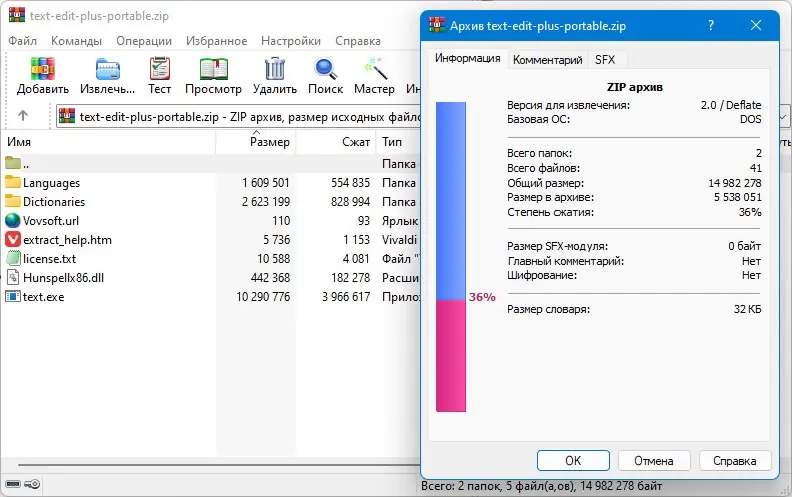Switch to the Информация tab
The width and height of the screenshot is (792, 497).
pyautogui.click(x=468, y=59)
